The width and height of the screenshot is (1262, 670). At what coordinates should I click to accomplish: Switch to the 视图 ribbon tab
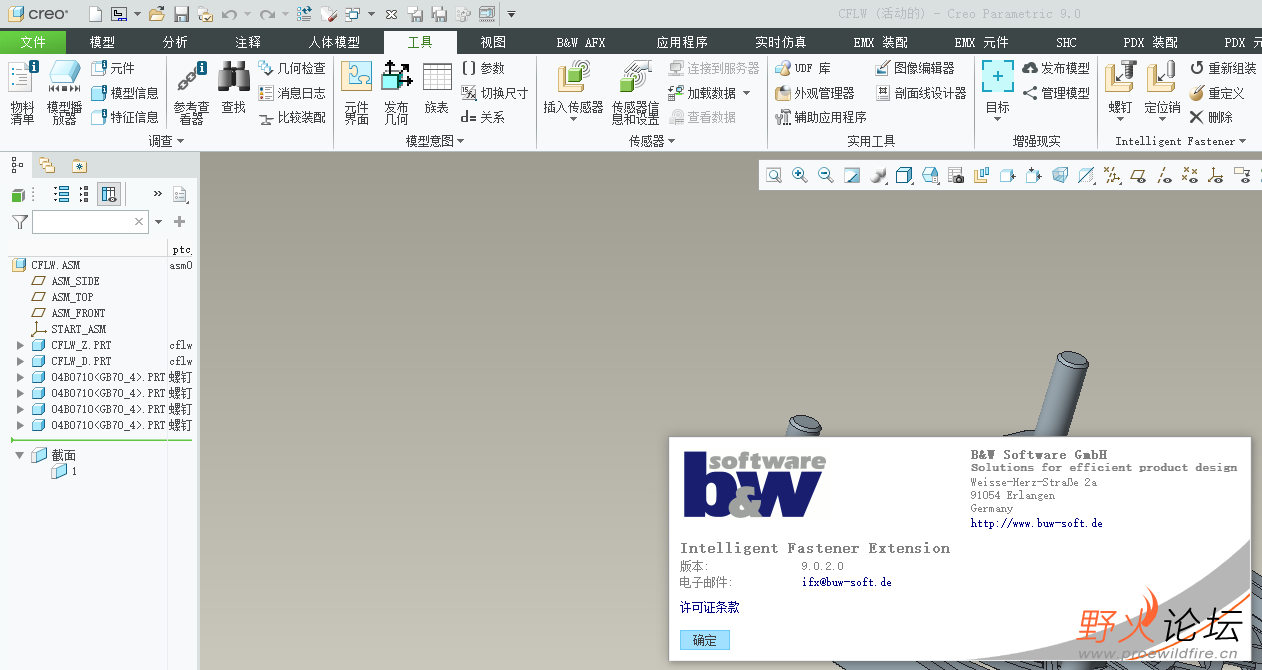coord(493,42)
